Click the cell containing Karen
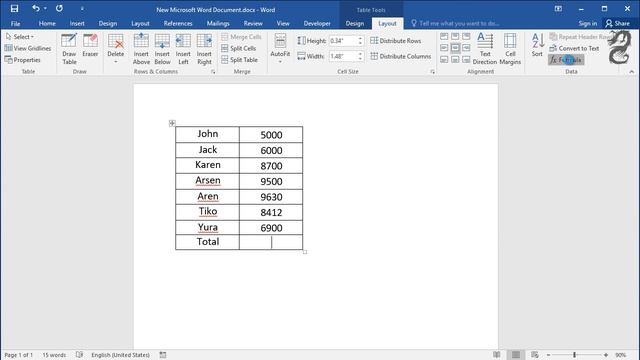The image size is (640, 360). tap(208, 165)
